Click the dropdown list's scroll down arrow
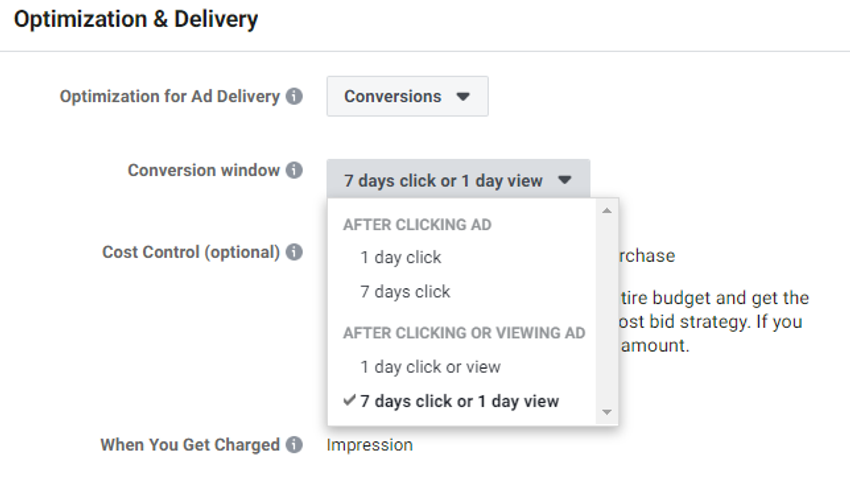 [605, 412]
